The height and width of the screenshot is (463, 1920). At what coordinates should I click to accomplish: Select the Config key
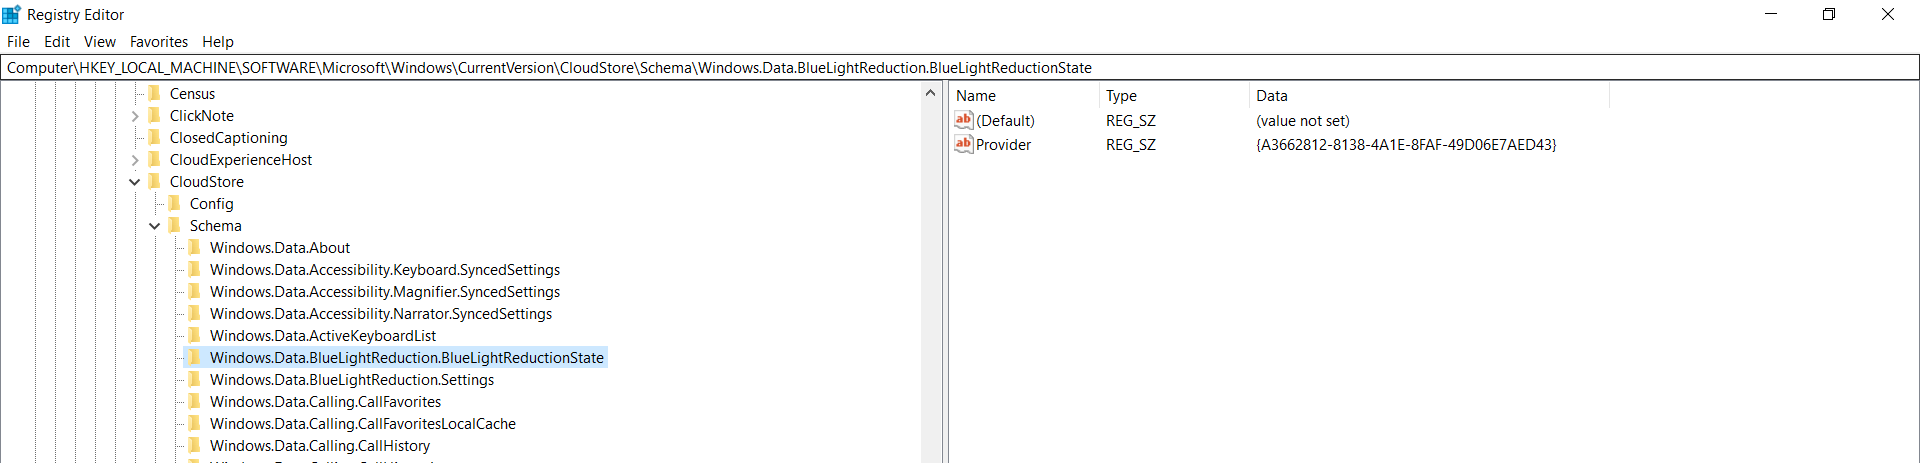coord(212,204)
